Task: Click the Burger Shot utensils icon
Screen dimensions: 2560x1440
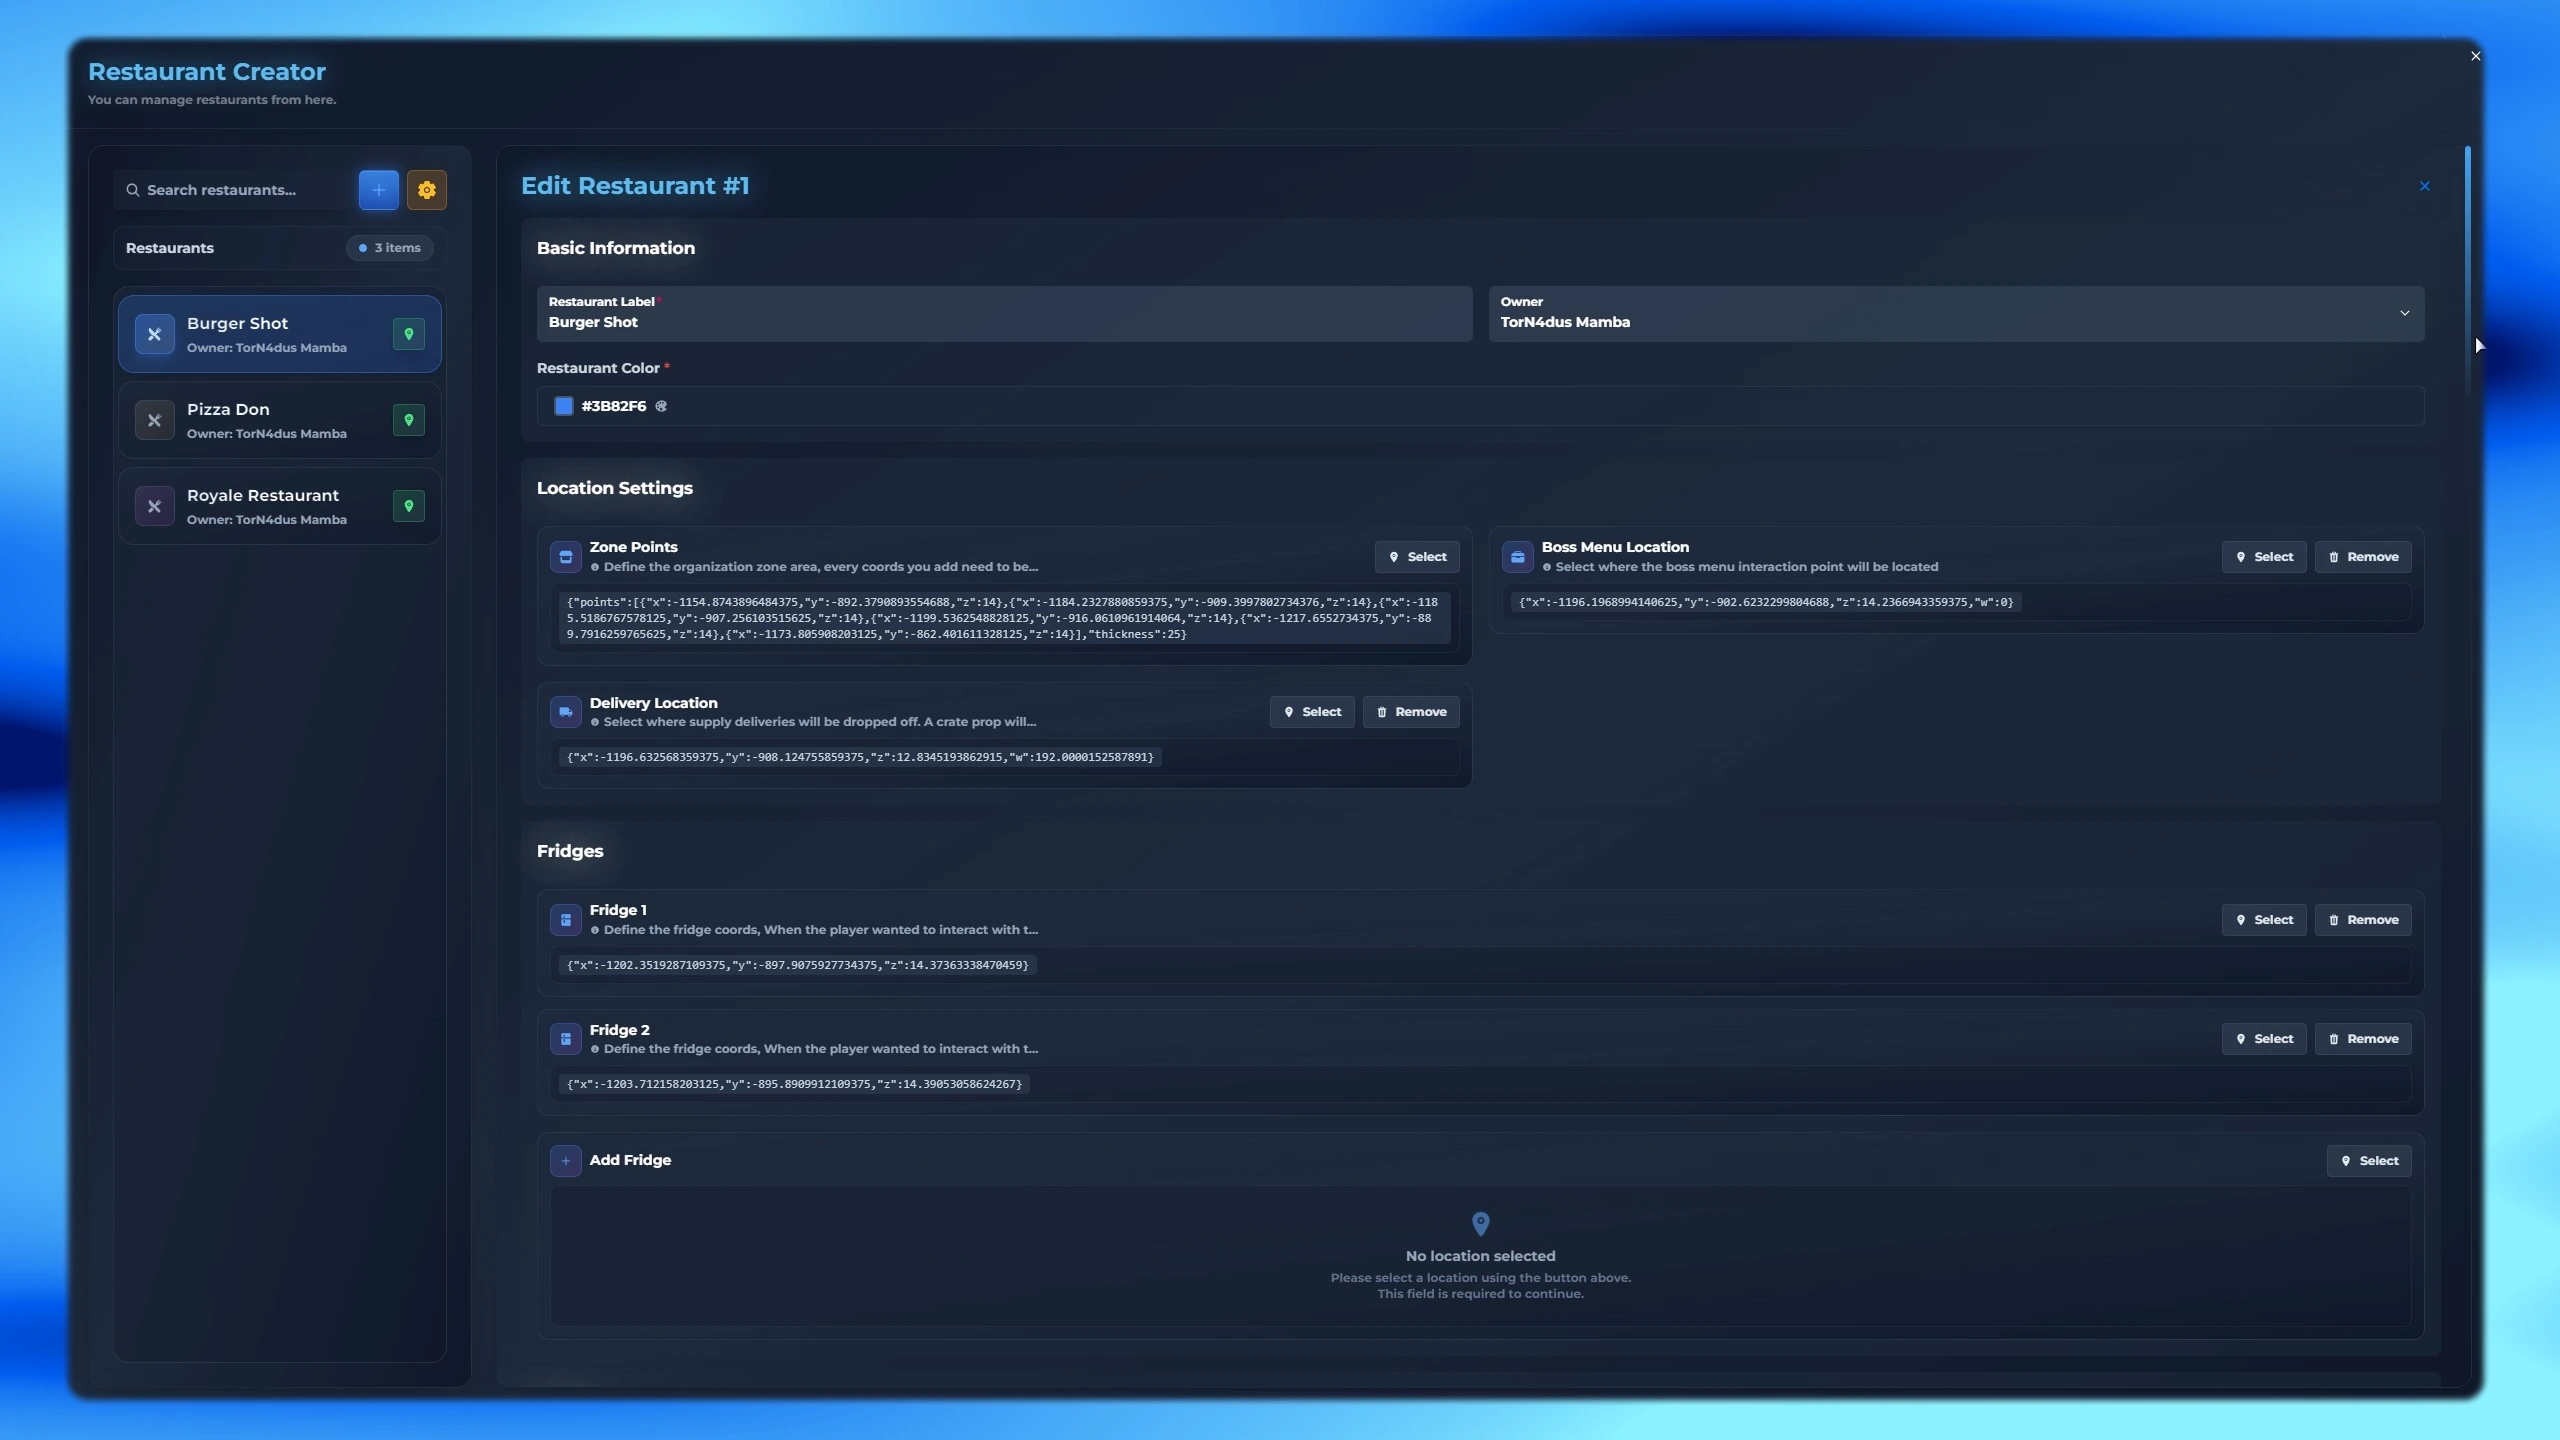Action: click(x=154, y=334)
